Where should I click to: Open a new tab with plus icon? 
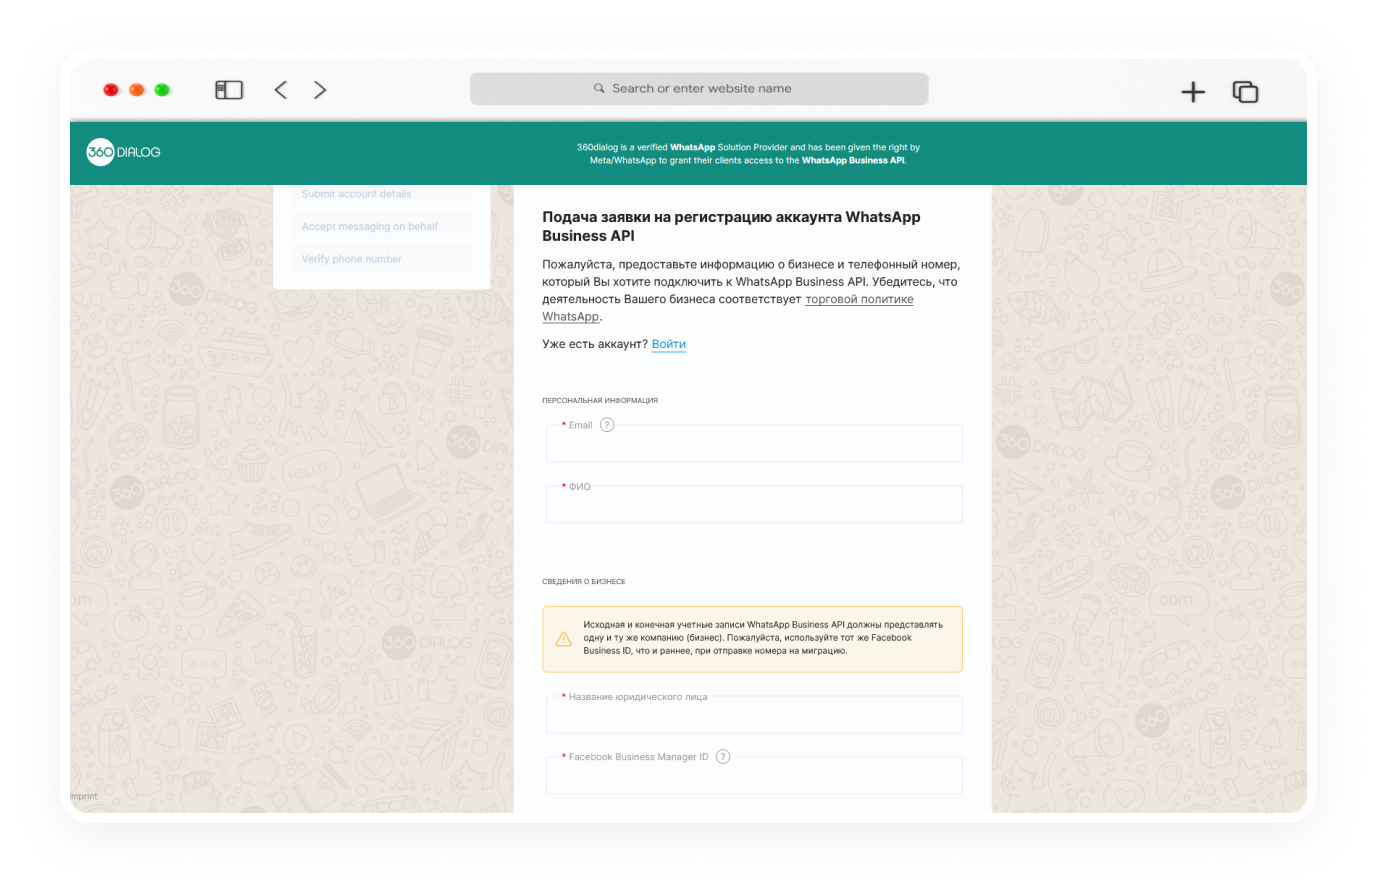click(1193, 92)
